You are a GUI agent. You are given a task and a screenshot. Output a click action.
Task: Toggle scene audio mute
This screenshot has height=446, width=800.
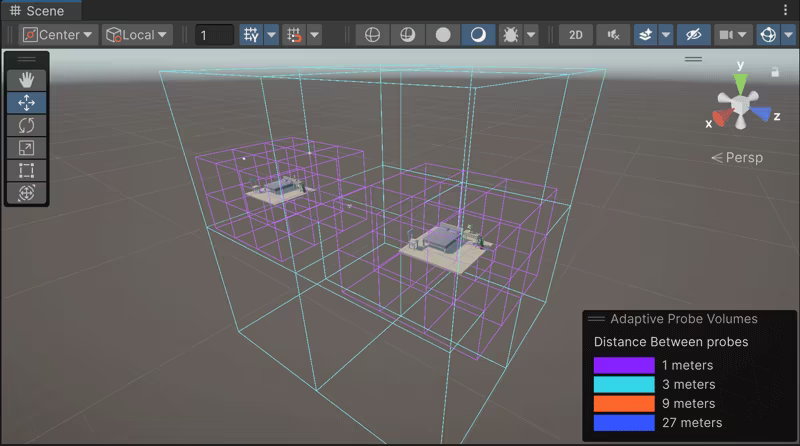tap(613, 35)
